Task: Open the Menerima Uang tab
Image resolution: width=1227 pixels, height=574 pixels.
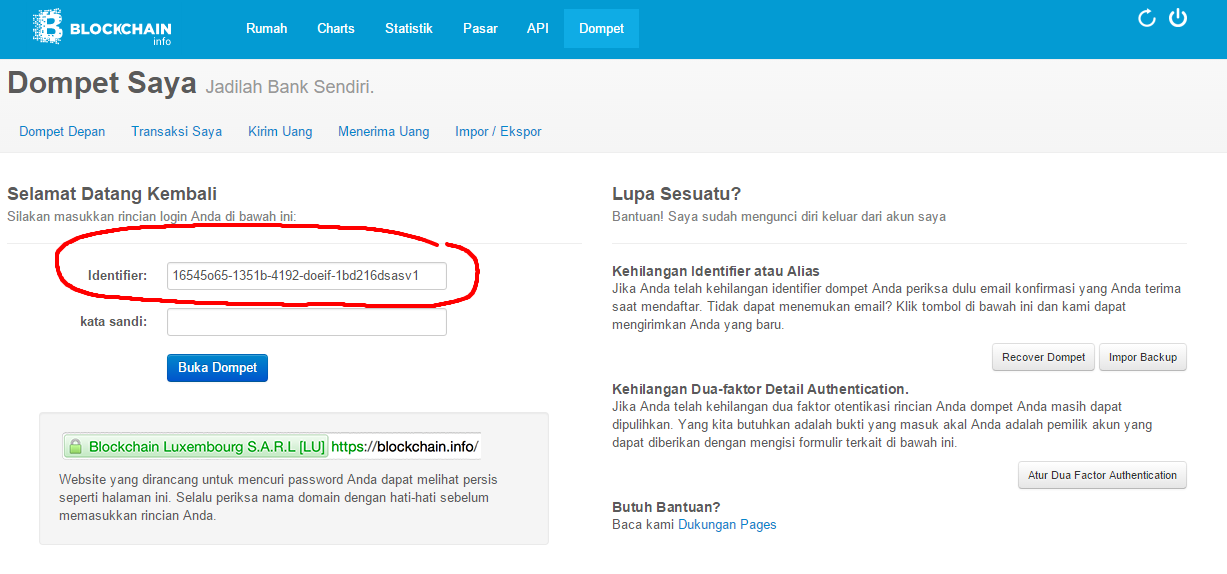Action: click(384, 131)
